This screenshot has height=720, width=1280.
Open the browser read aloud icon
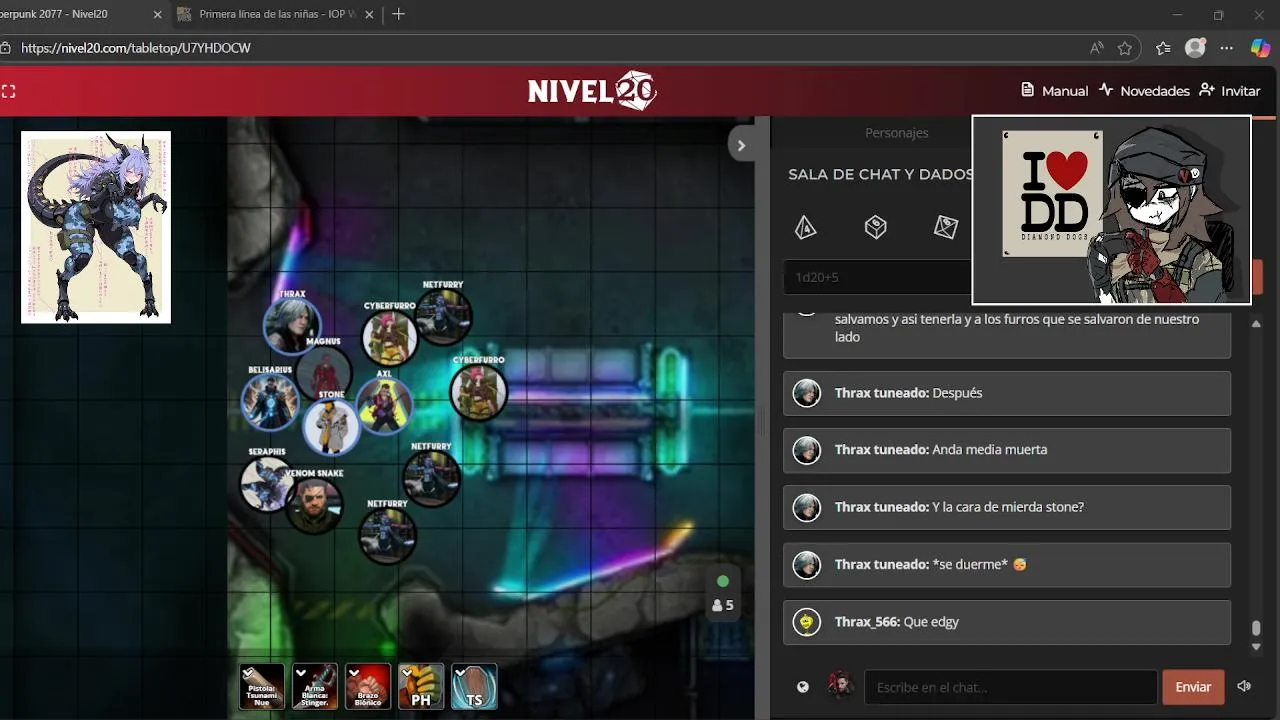coord(1097,48)
